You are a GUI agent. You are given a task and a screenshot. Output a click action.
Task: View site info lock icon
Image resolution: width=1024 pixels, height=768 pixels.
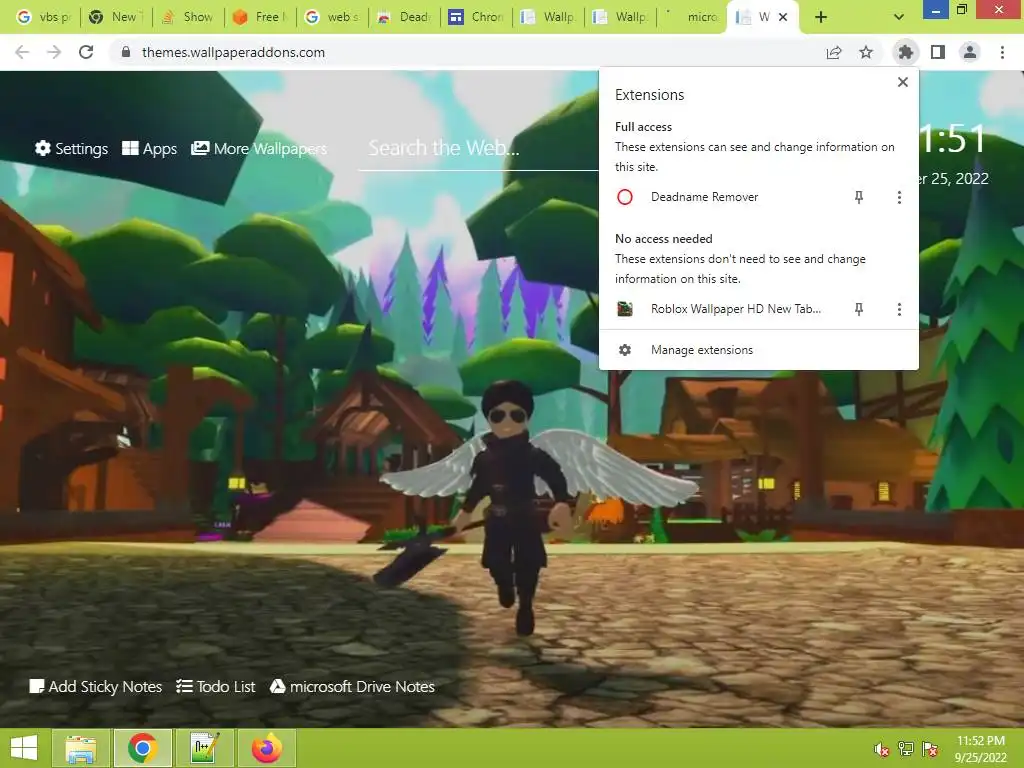click(126, 52)
